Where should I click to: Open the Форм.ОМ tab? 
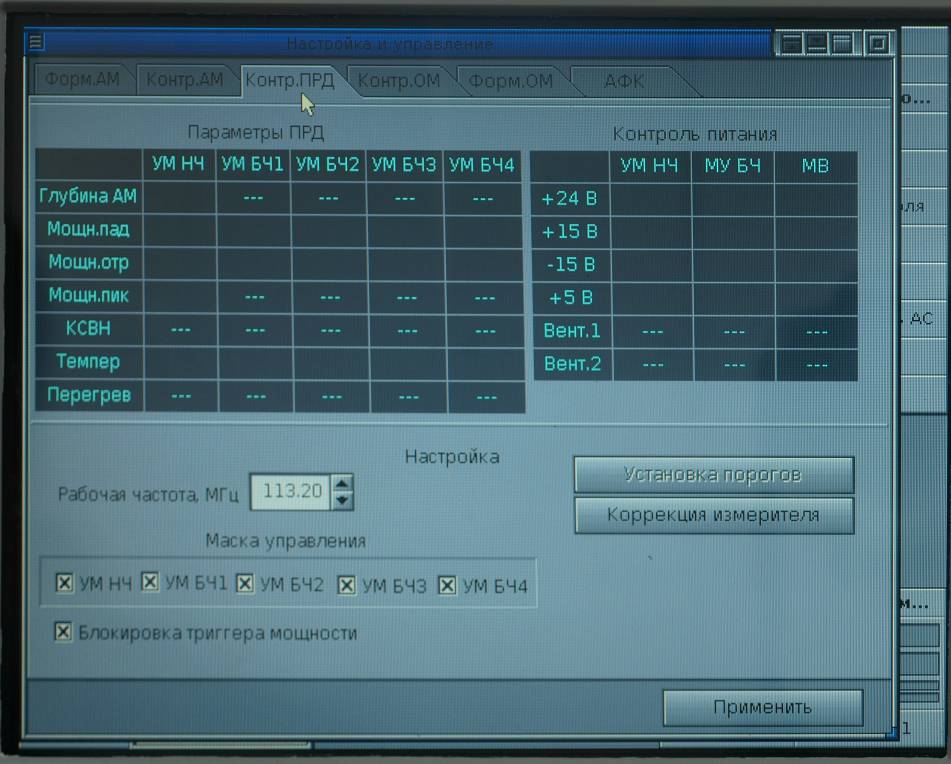[x=511, y=81]
